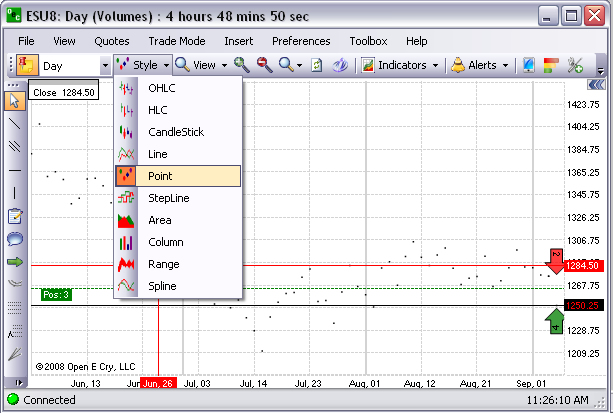This screenshot has width=613, height=413.
Task: Select the labeled dotted levels tool
Action: click(15, 331)
